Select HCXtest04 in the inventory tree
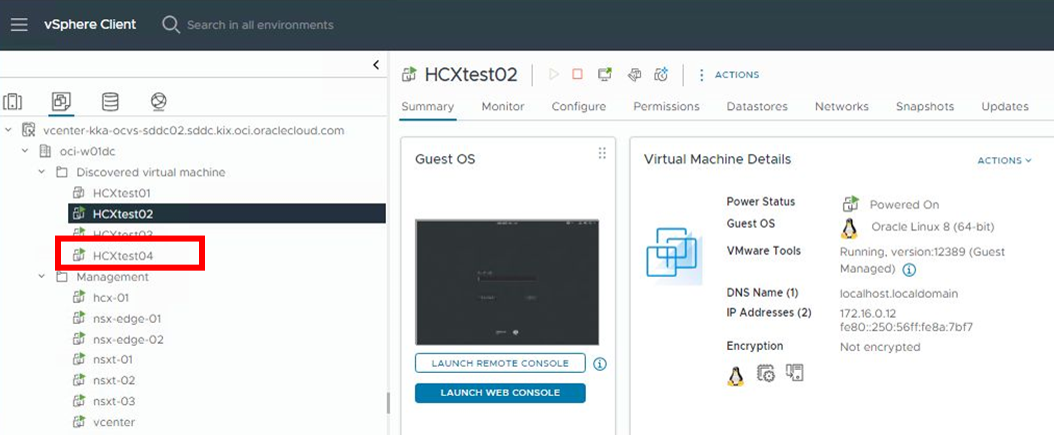The image size is (1054, 435). click(122, 256)
